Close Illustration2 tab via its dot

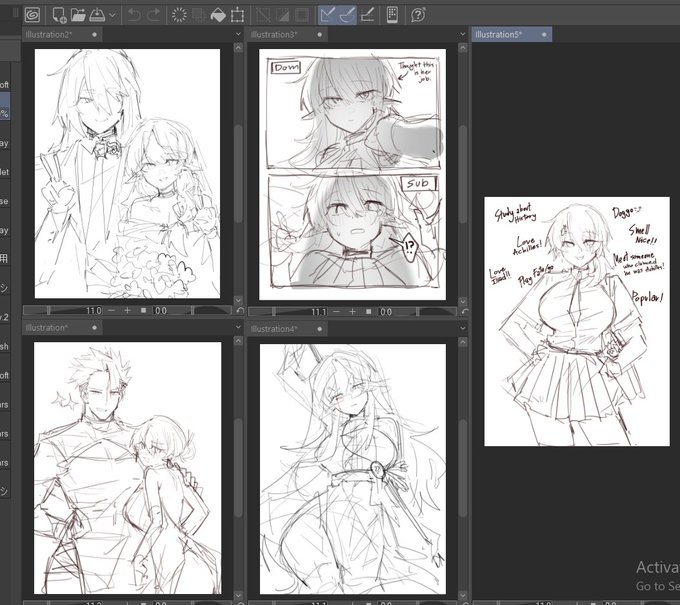(x=95, y=35)
